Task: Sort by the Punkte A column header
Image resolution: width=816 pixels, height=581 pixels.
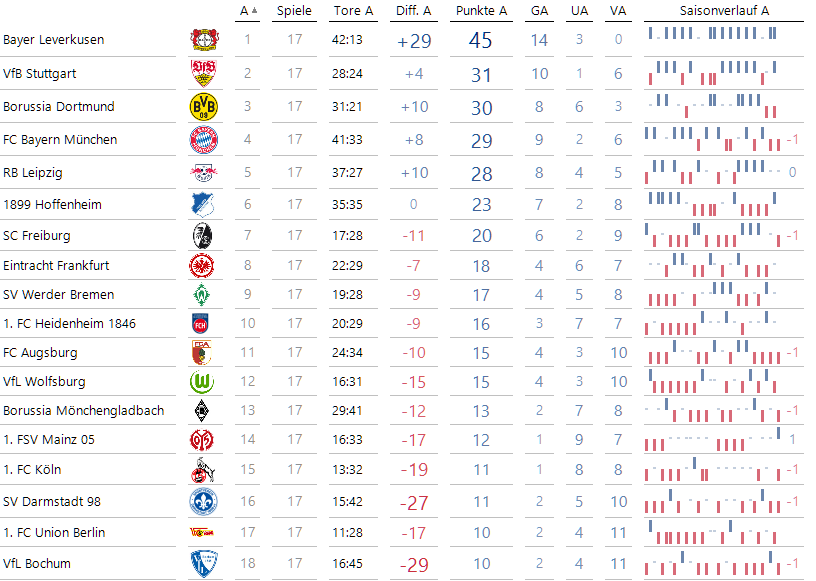Action: tap(481, 11)
